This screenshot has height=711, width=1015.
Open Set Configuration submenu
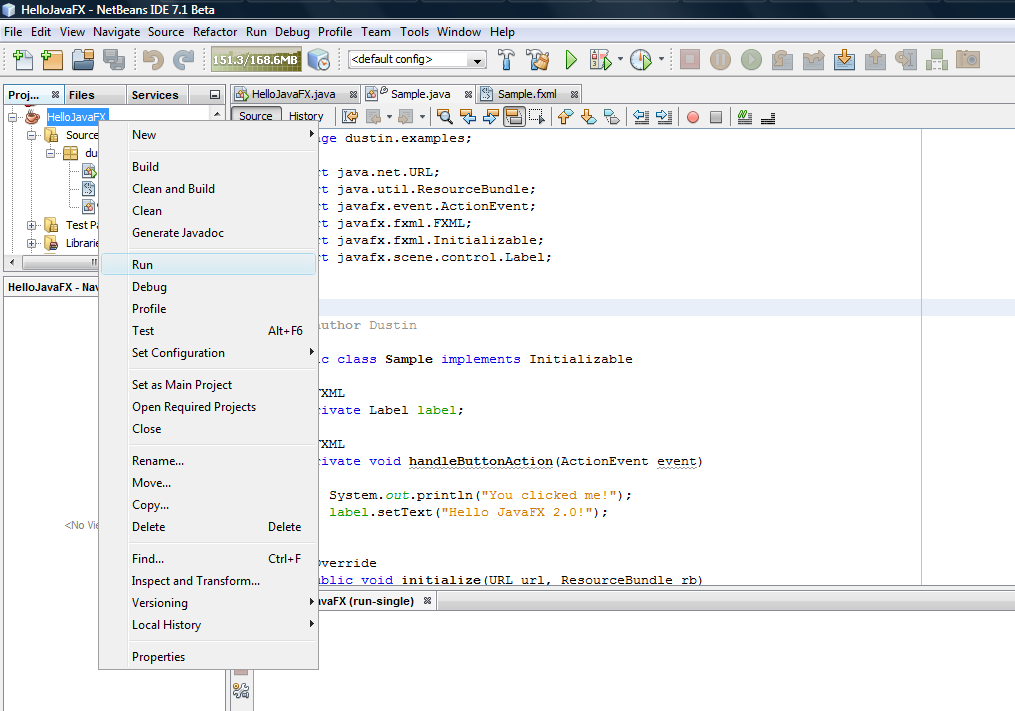click(208, 353)
